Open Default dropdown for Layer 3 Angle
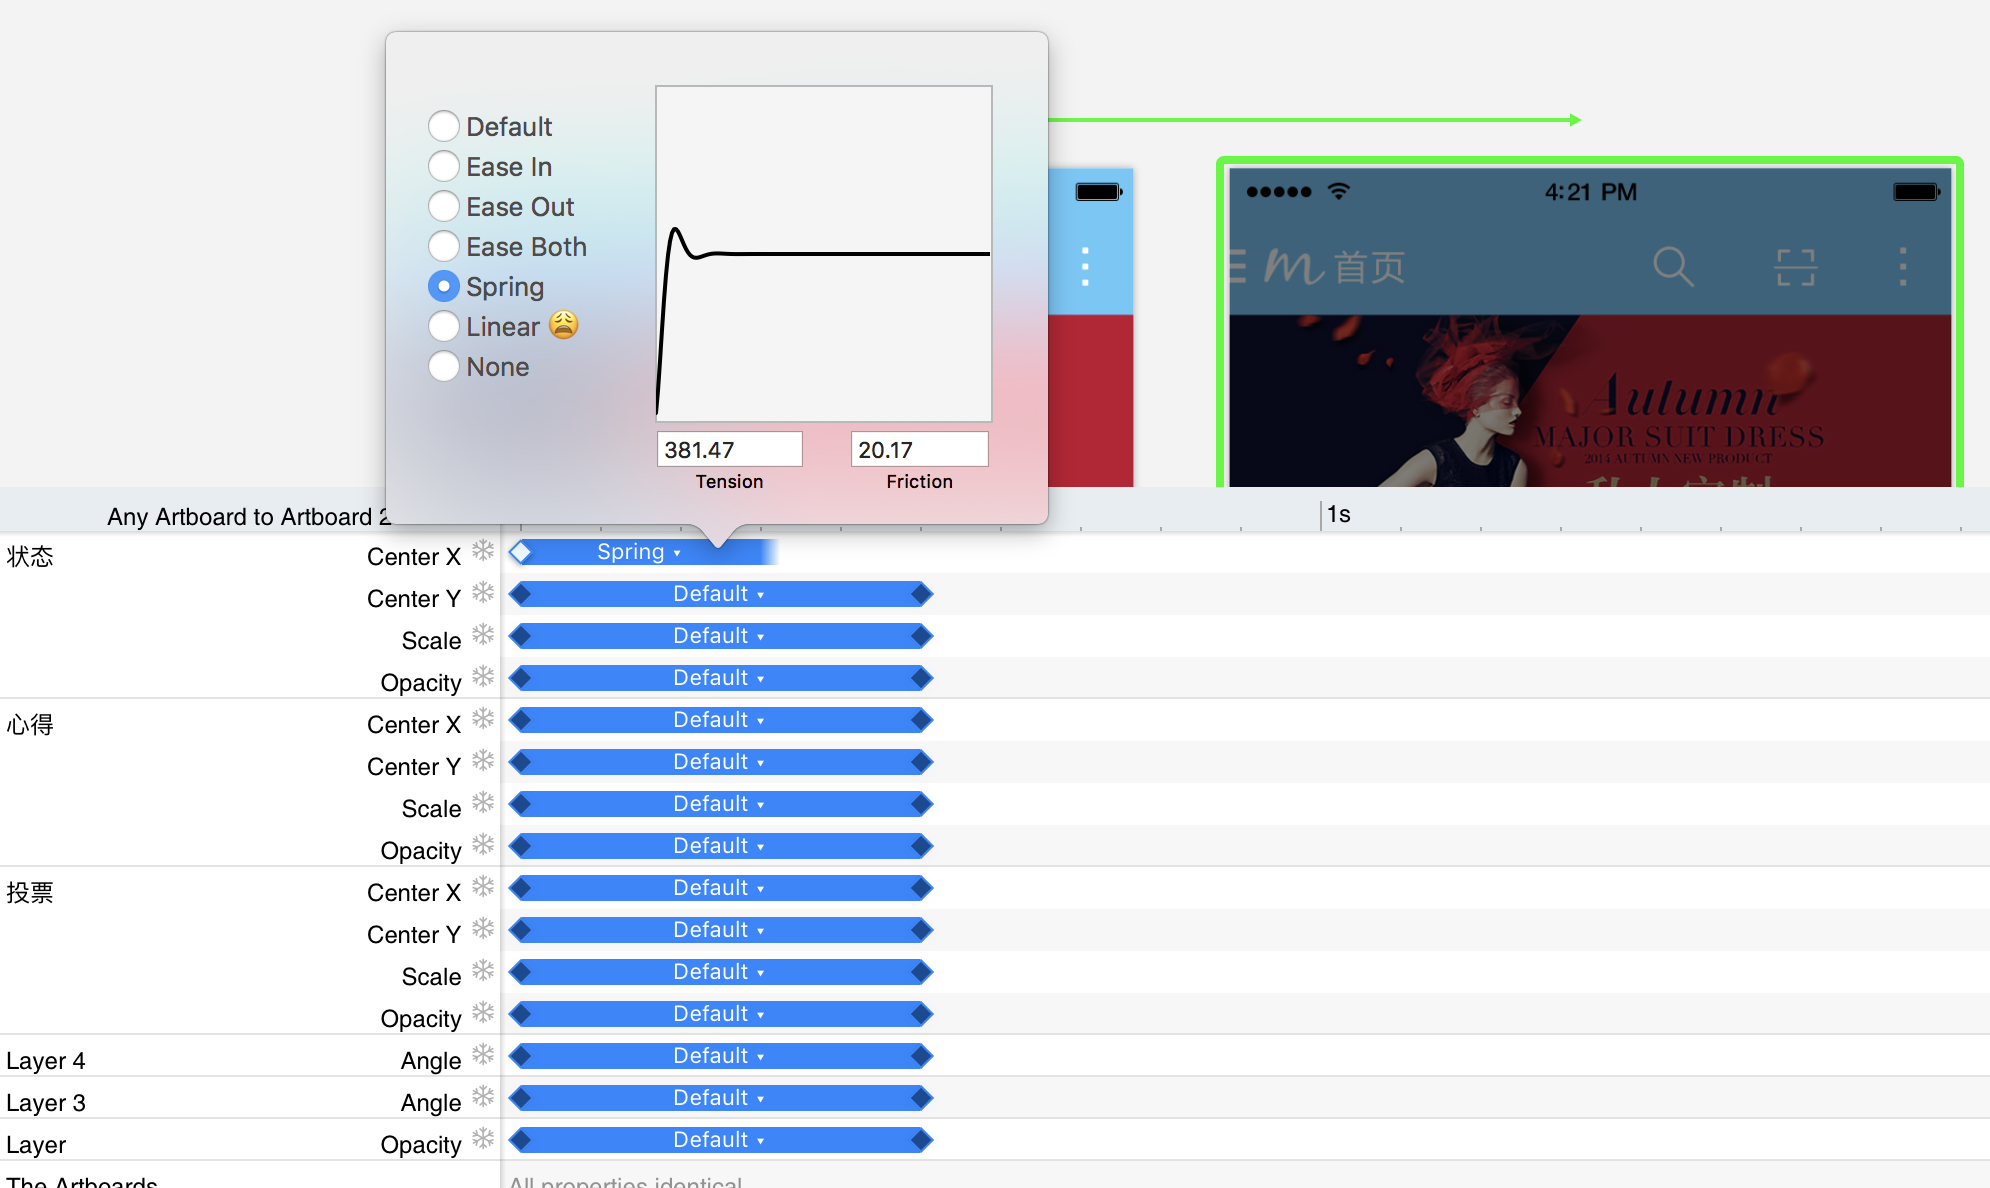The height and width of the screenshot is (1188, 1990). pyautogui.click(x=718, y=1098)
